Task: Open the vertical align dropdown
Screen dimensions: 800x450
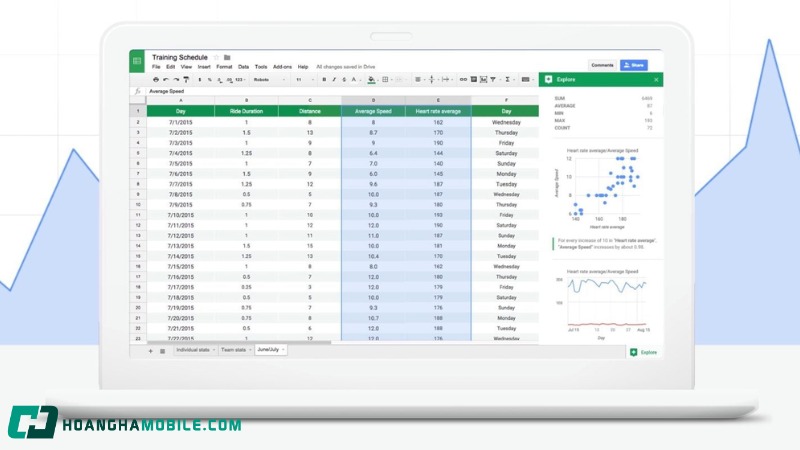Action: [432, 80]
